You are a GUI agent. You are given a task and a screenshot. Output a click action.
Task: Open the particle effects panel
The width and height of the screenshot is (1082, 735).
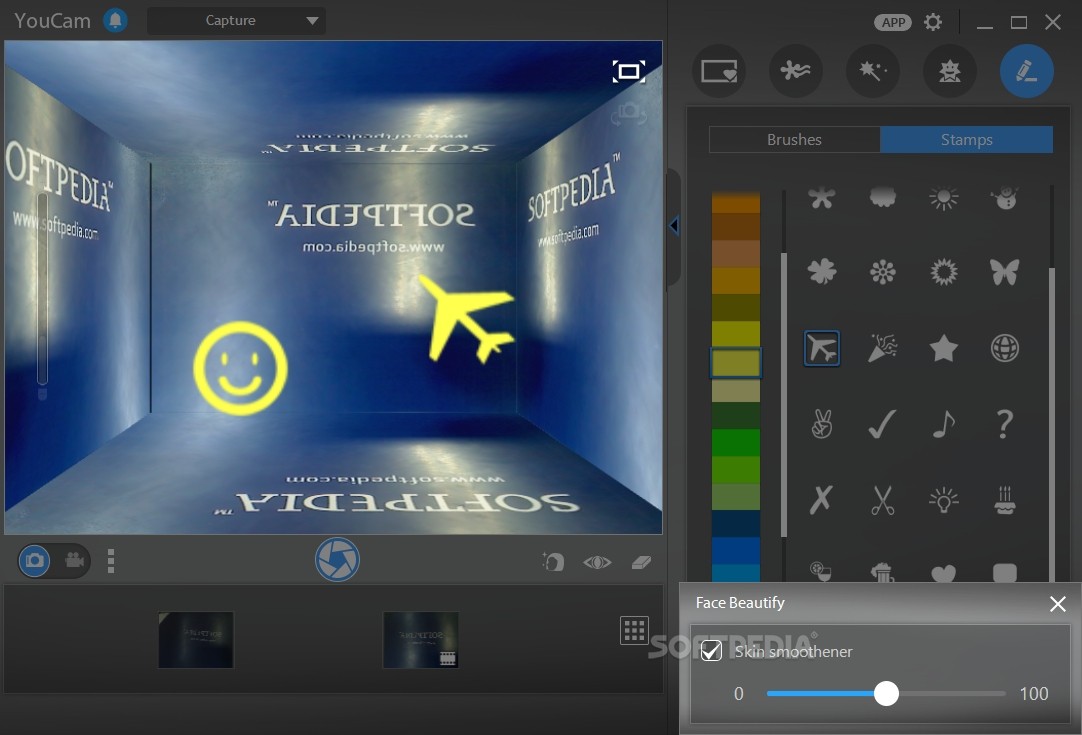[796, 71]
